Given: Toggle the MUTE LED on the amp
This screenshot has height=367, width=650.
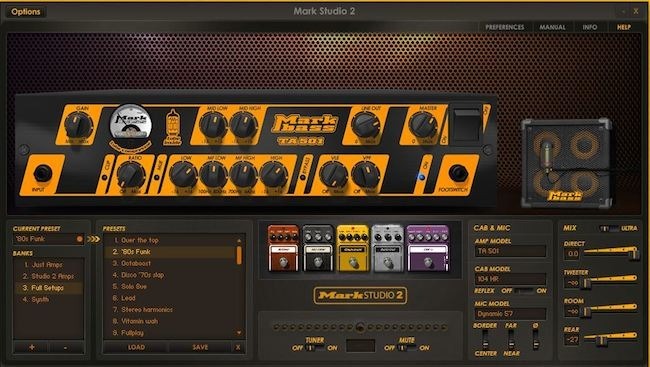Looking at the screenshot, I should (157, 177).
